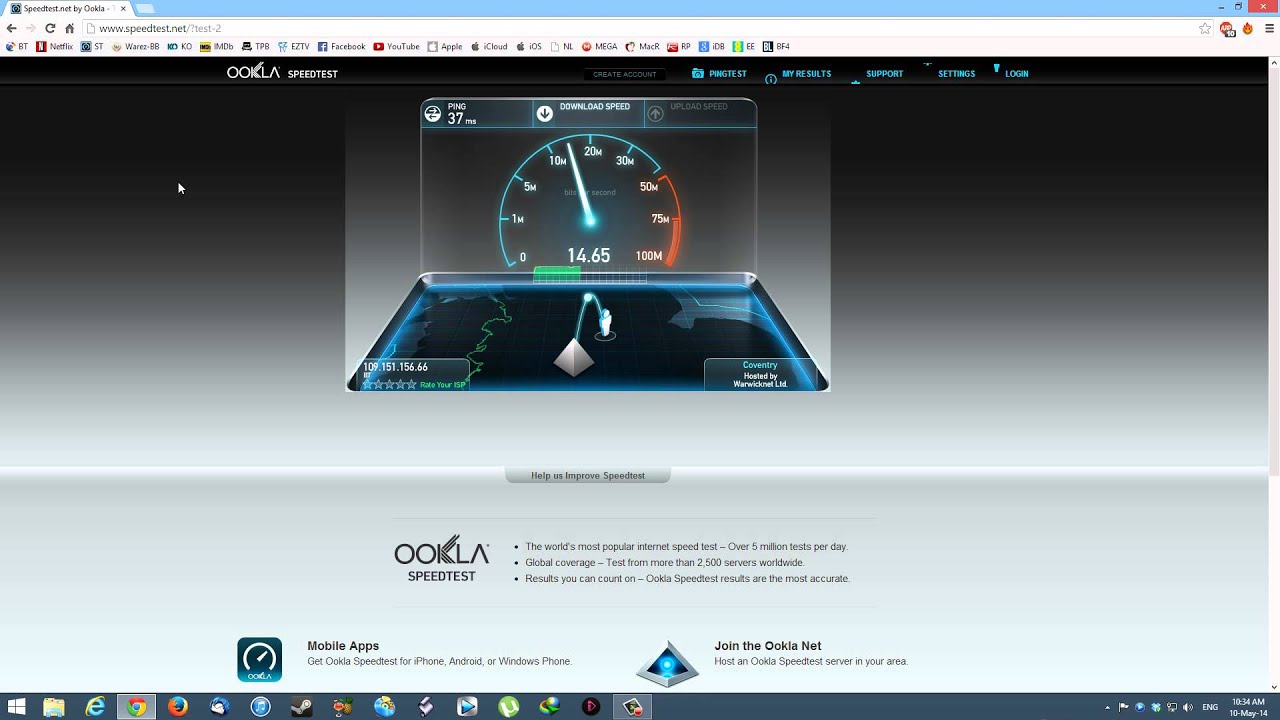Viewport: 1280px width, 720px height.
Task: Click the Ookla Net pyramid icon
Action: [668, 664]
